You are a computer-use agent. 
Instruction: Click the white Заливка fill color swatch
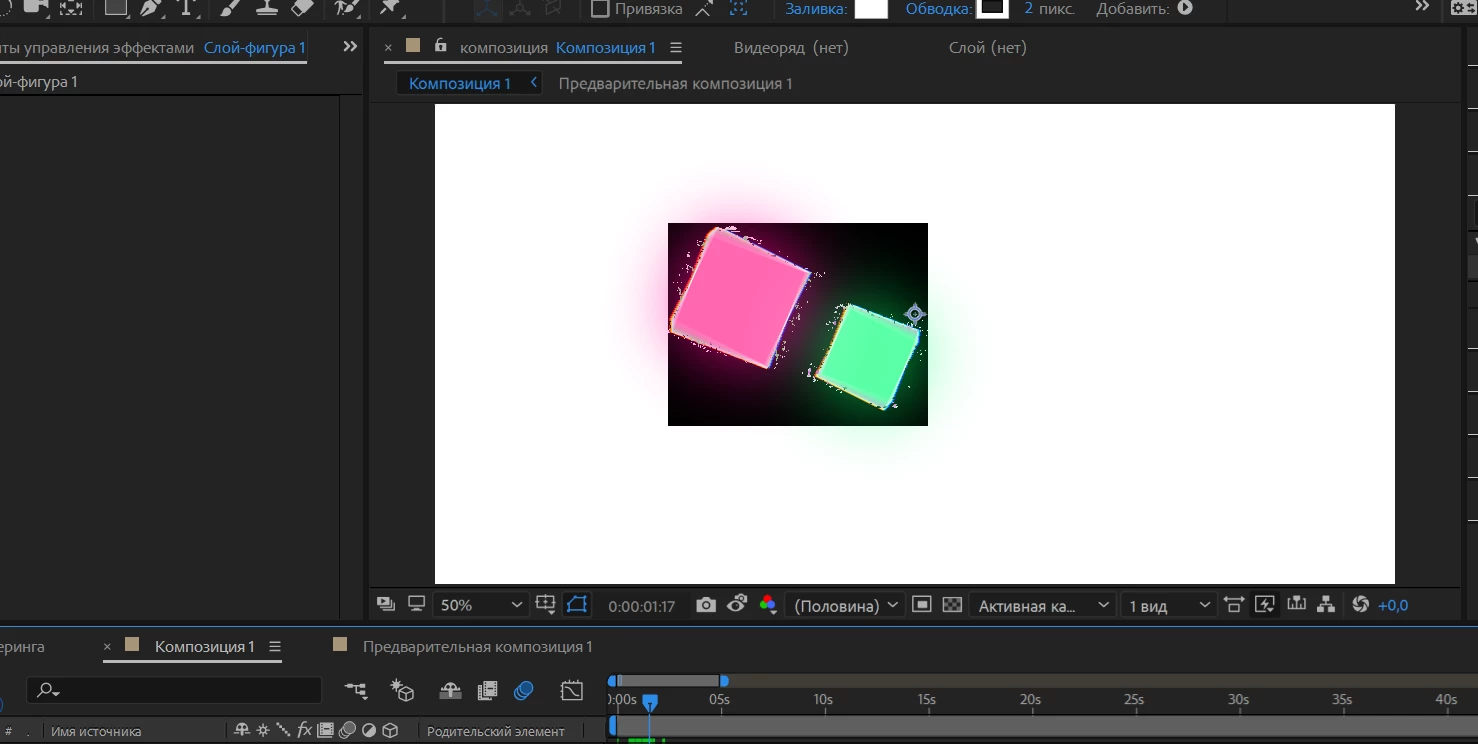coord(871,8)
